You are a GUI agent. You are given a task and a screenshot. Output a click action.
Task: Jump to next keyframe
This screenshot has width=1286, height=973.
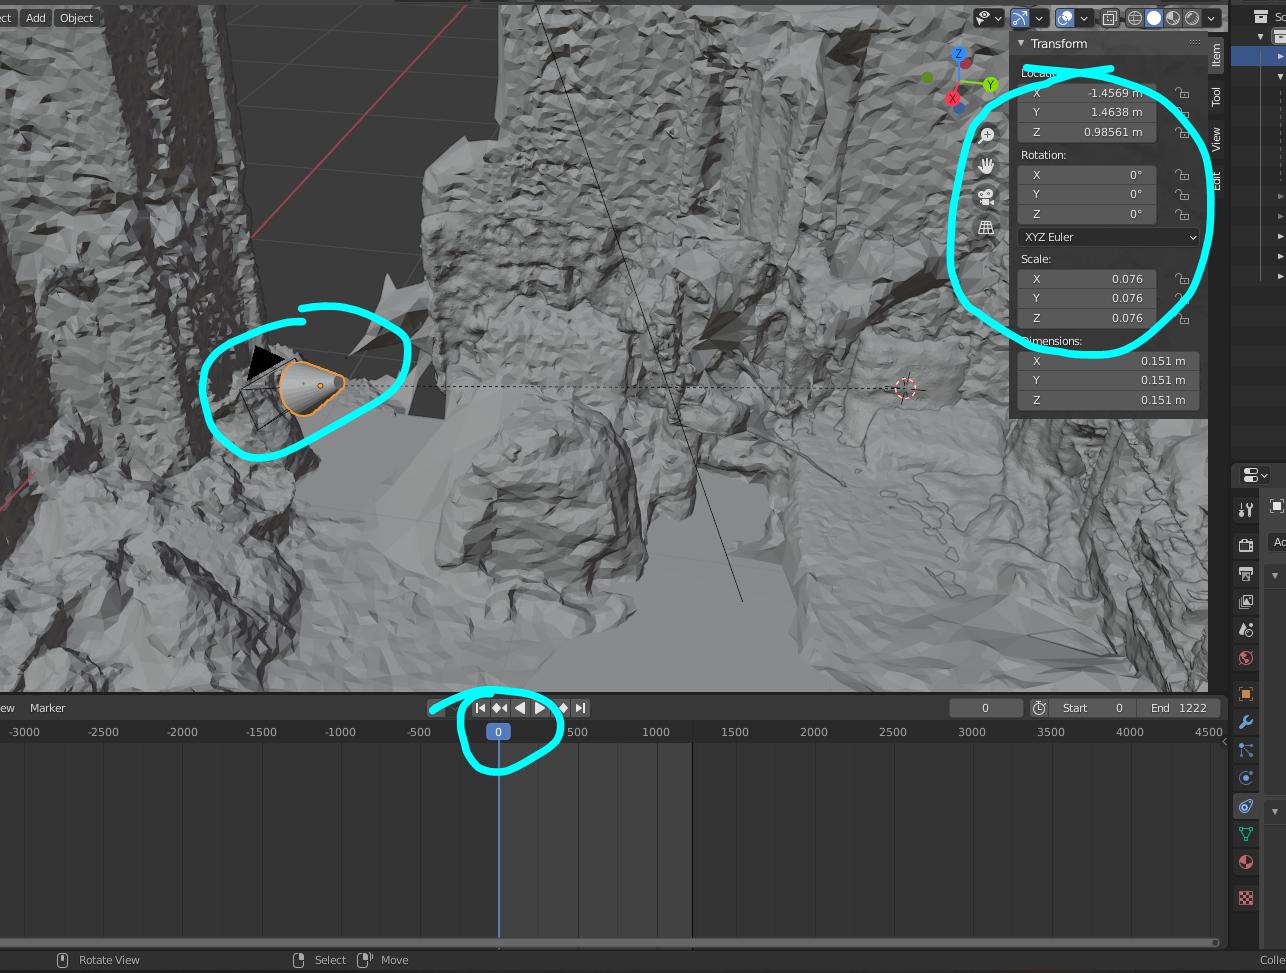(561, 708)
